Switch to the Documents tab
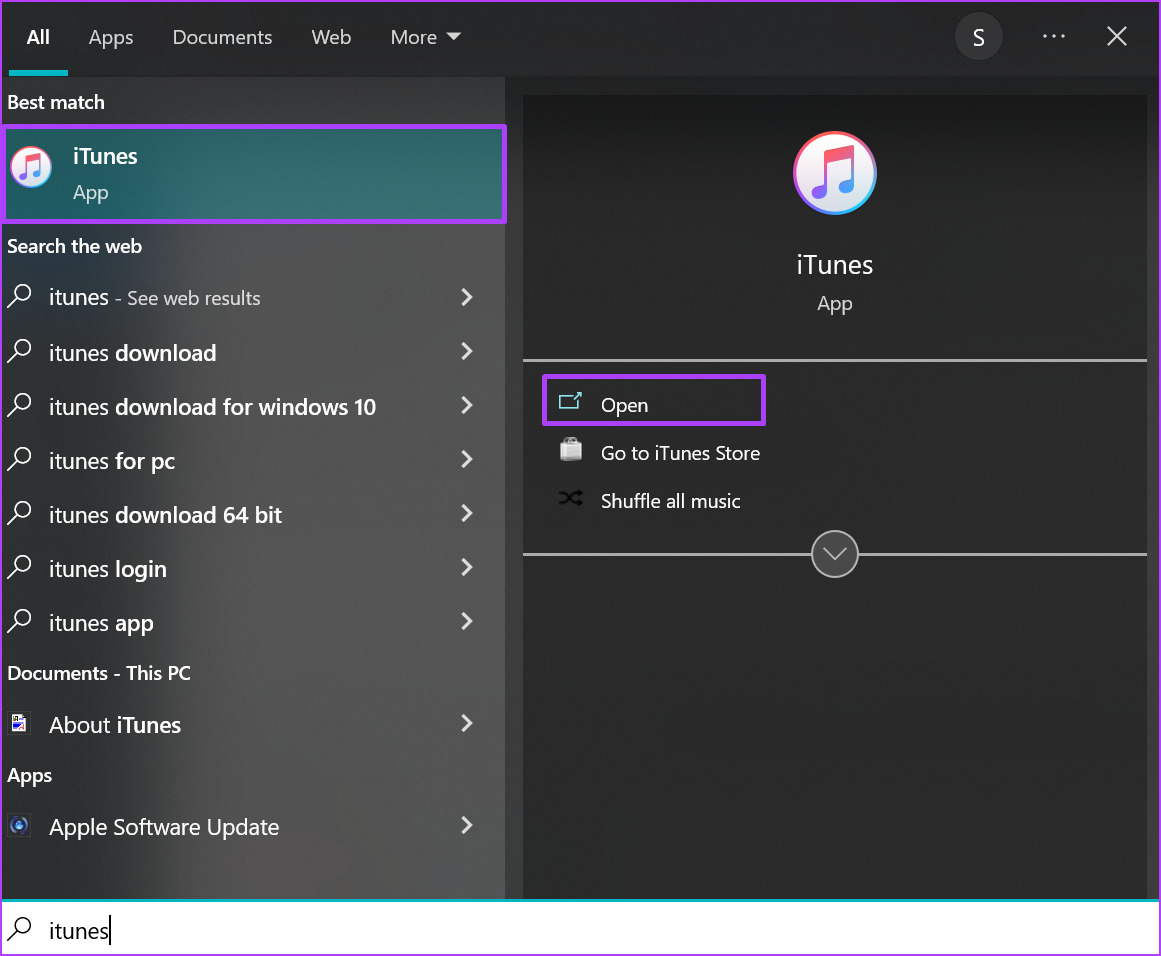Viewport: 1161px width, 956px height. point(222,37)
